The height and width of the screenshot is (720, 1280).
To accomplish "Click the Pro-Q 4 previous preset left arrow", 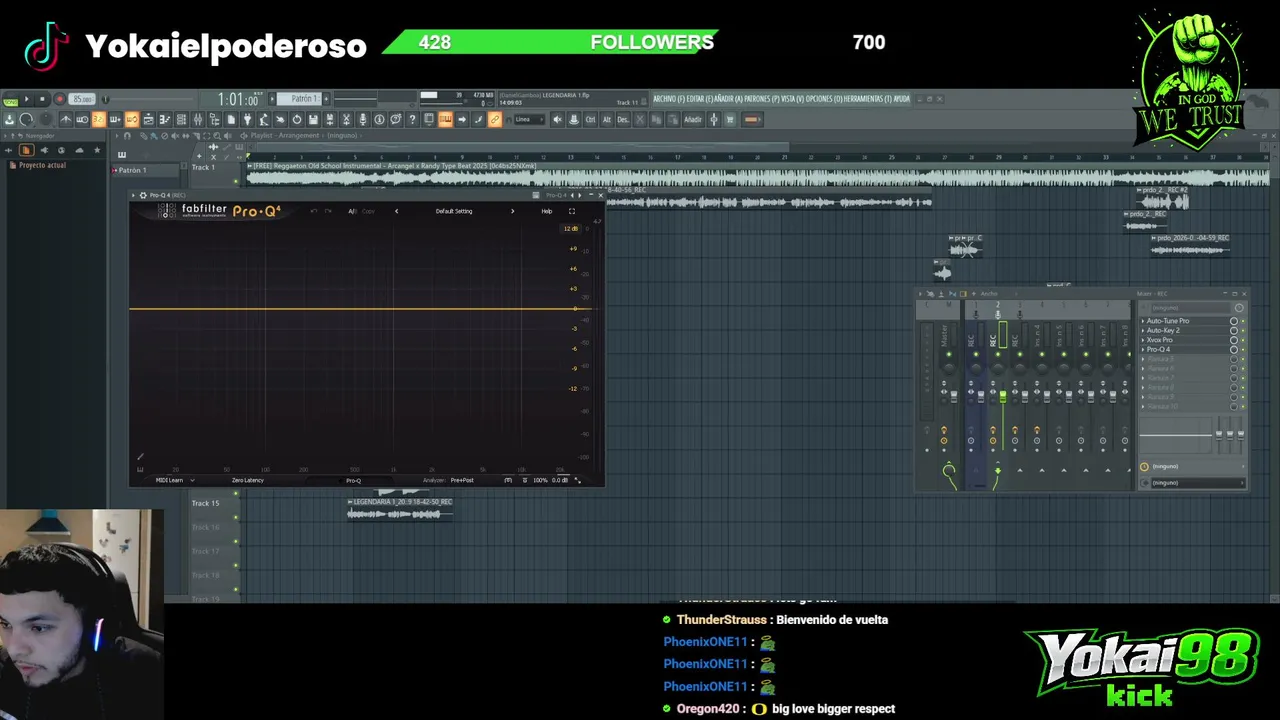I will pos(396,211).
